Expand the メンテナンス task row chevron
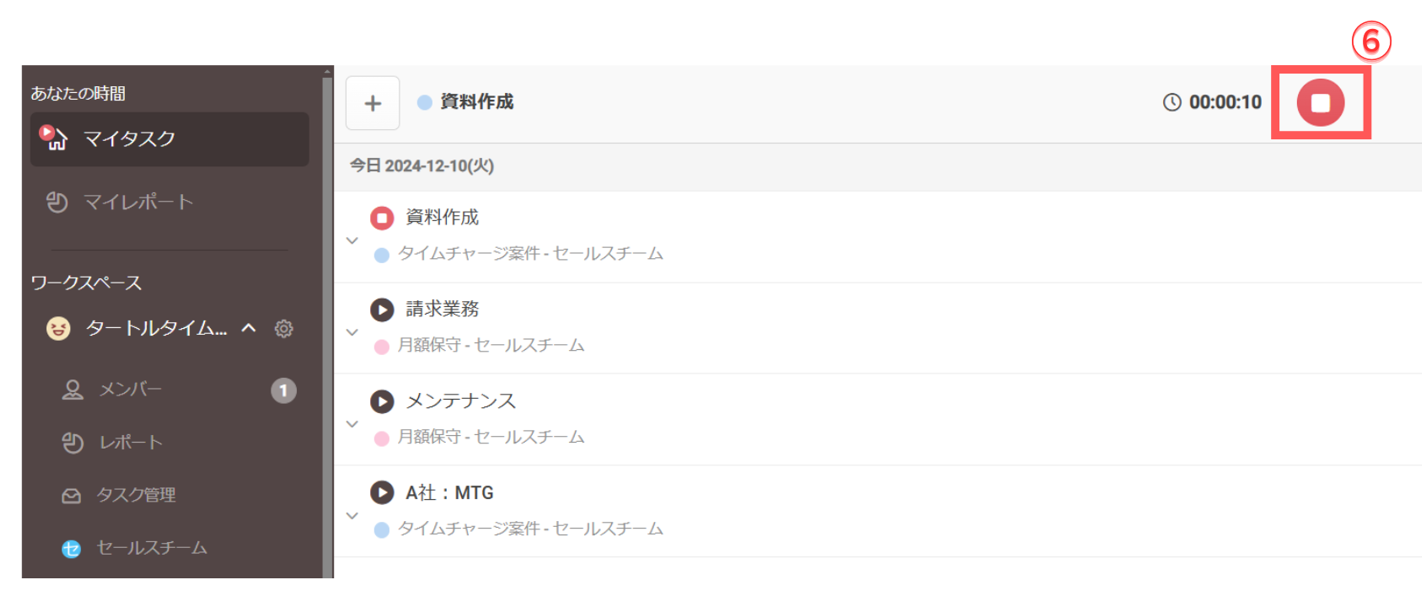Screen dimensions: 1422x614 click(352, 424)
